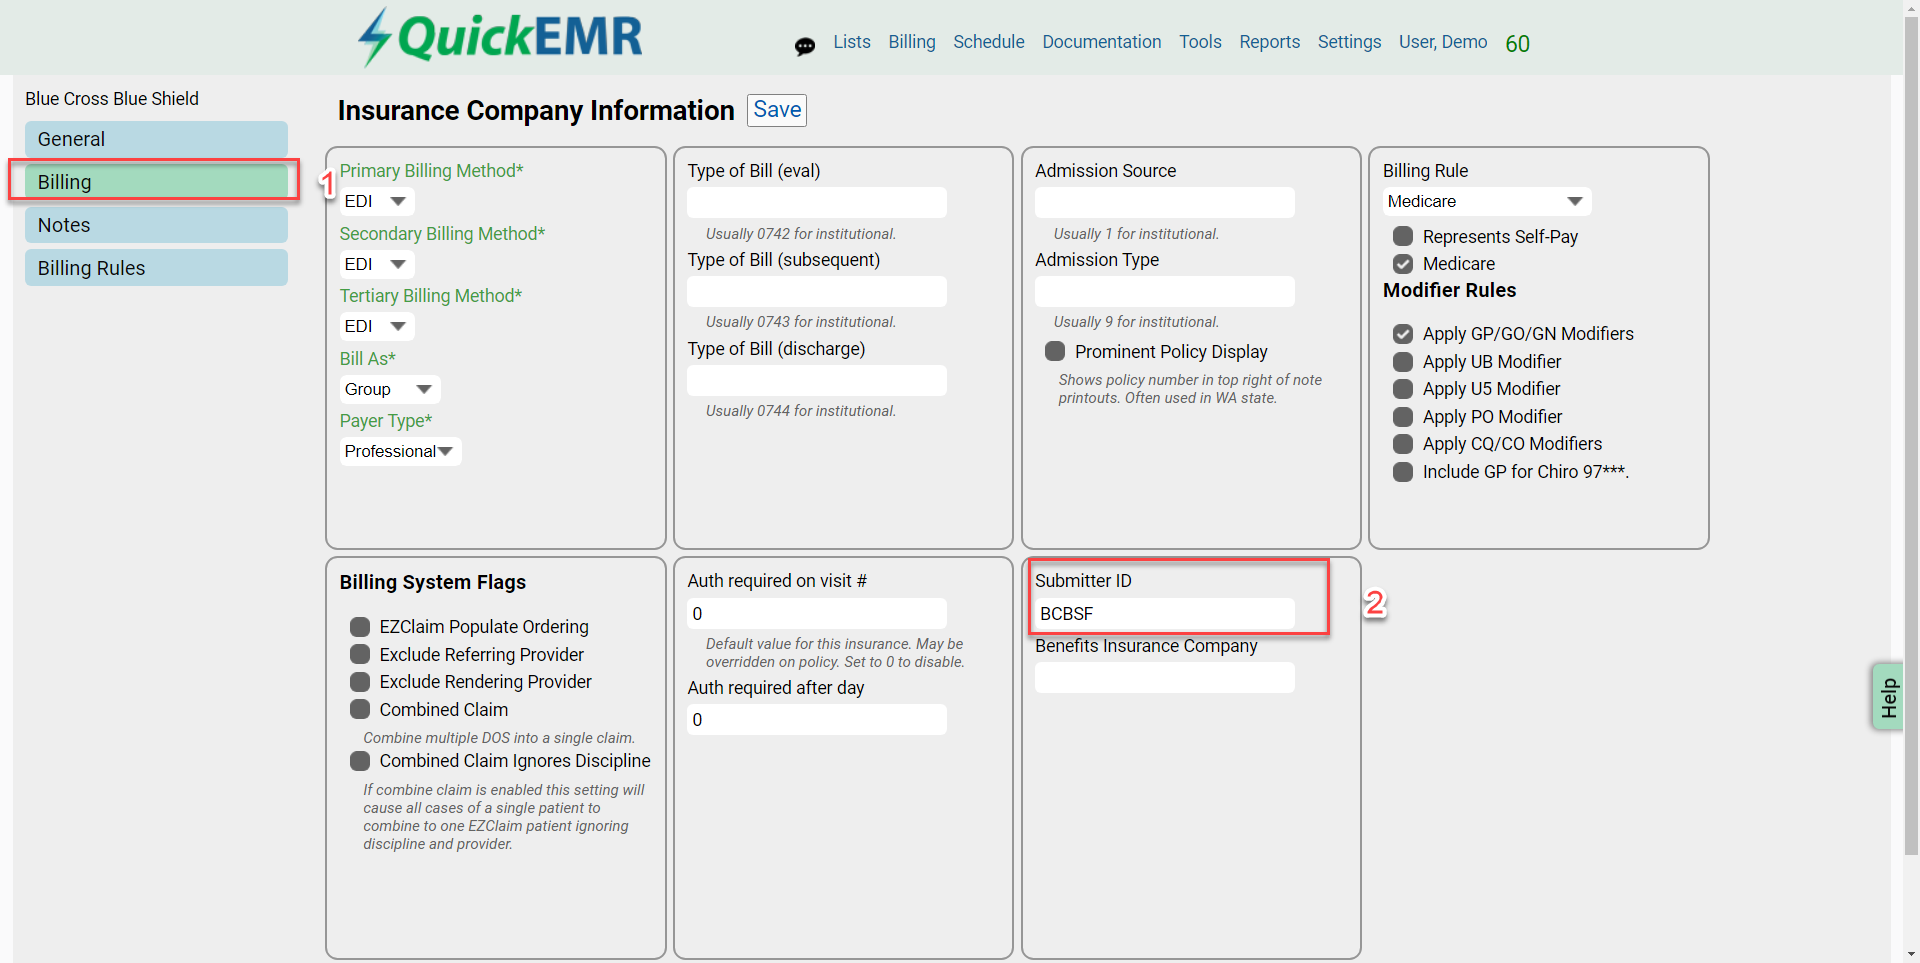Screen dimensions: 1920x963
Task: Enable Include GP for Chiro 97***
Action: (x=1403, y=472)
